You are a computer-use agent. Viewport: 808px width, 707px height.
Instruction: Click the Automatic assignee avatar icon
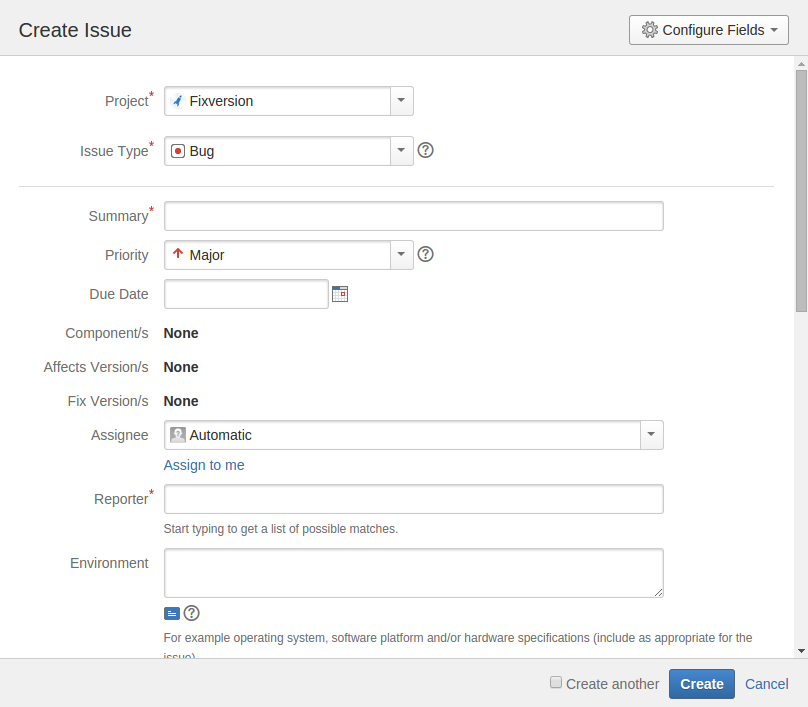(178, 435)
